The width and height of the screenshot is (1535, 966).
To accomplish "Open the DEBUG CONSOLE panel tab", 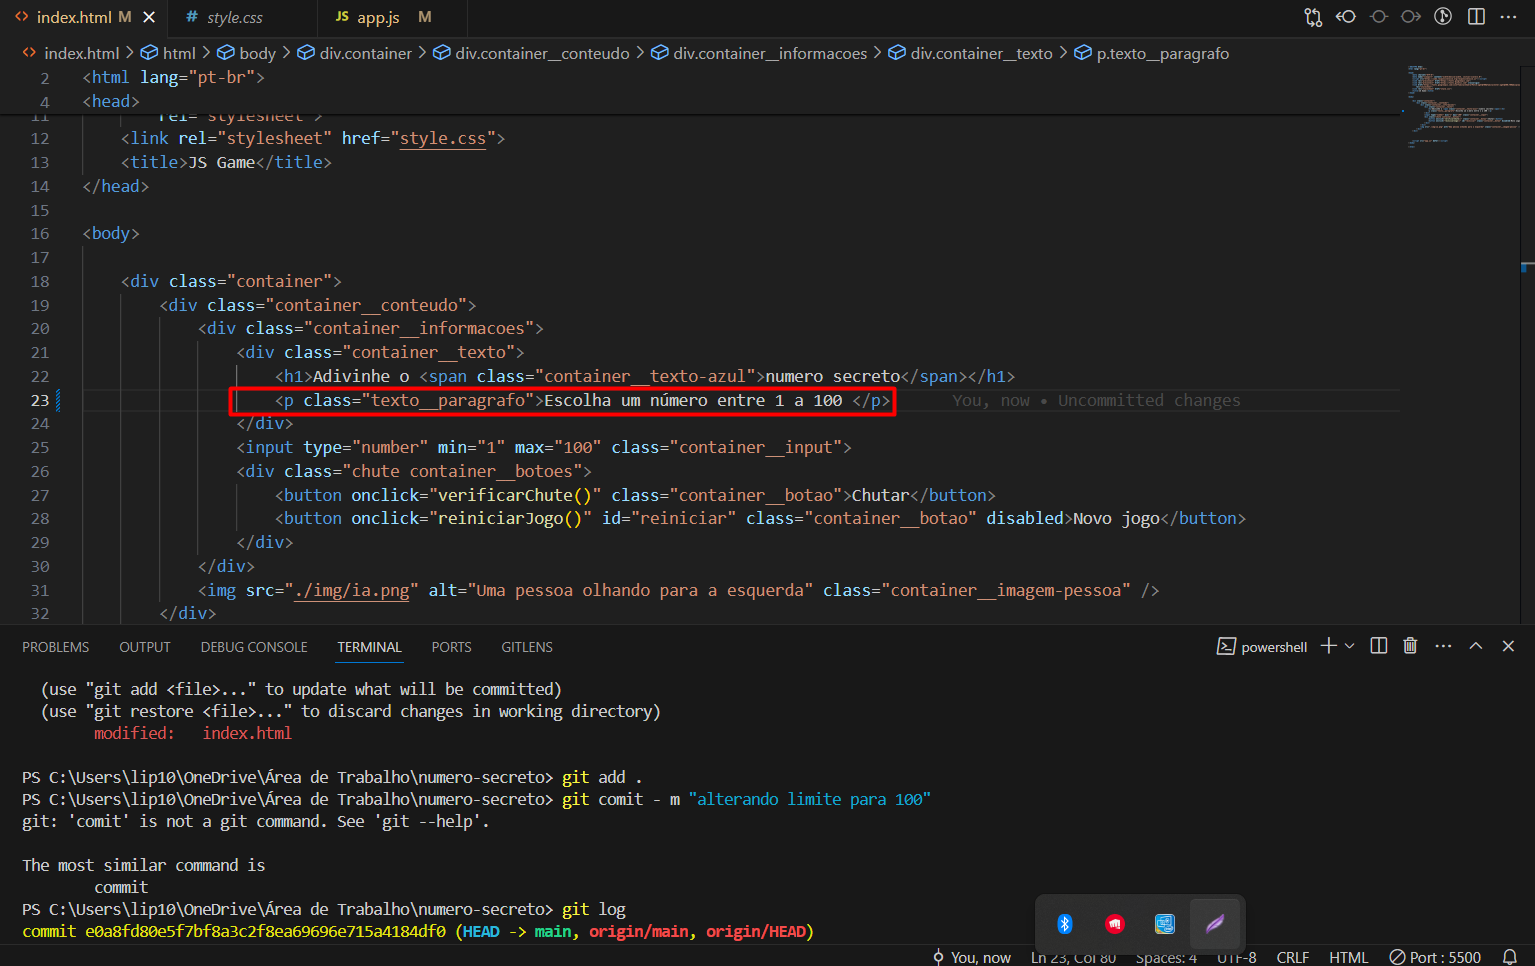I will 254,647.
